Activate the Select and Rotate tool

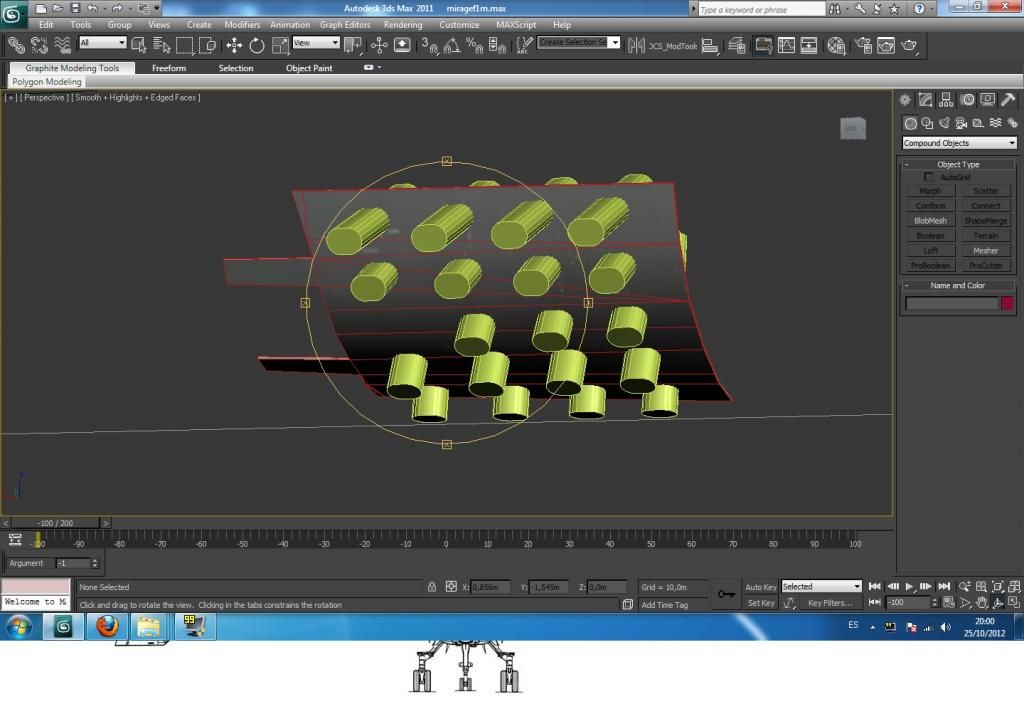(x=257, y=45)
